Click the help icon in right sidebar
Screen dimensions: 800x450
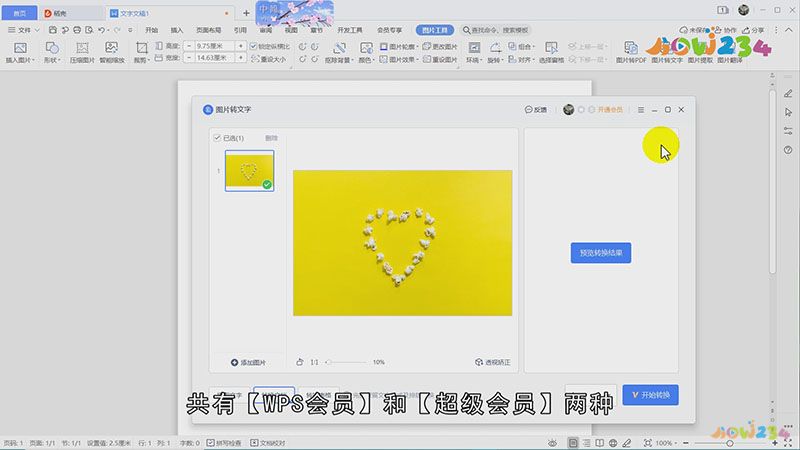click(788, 150)
